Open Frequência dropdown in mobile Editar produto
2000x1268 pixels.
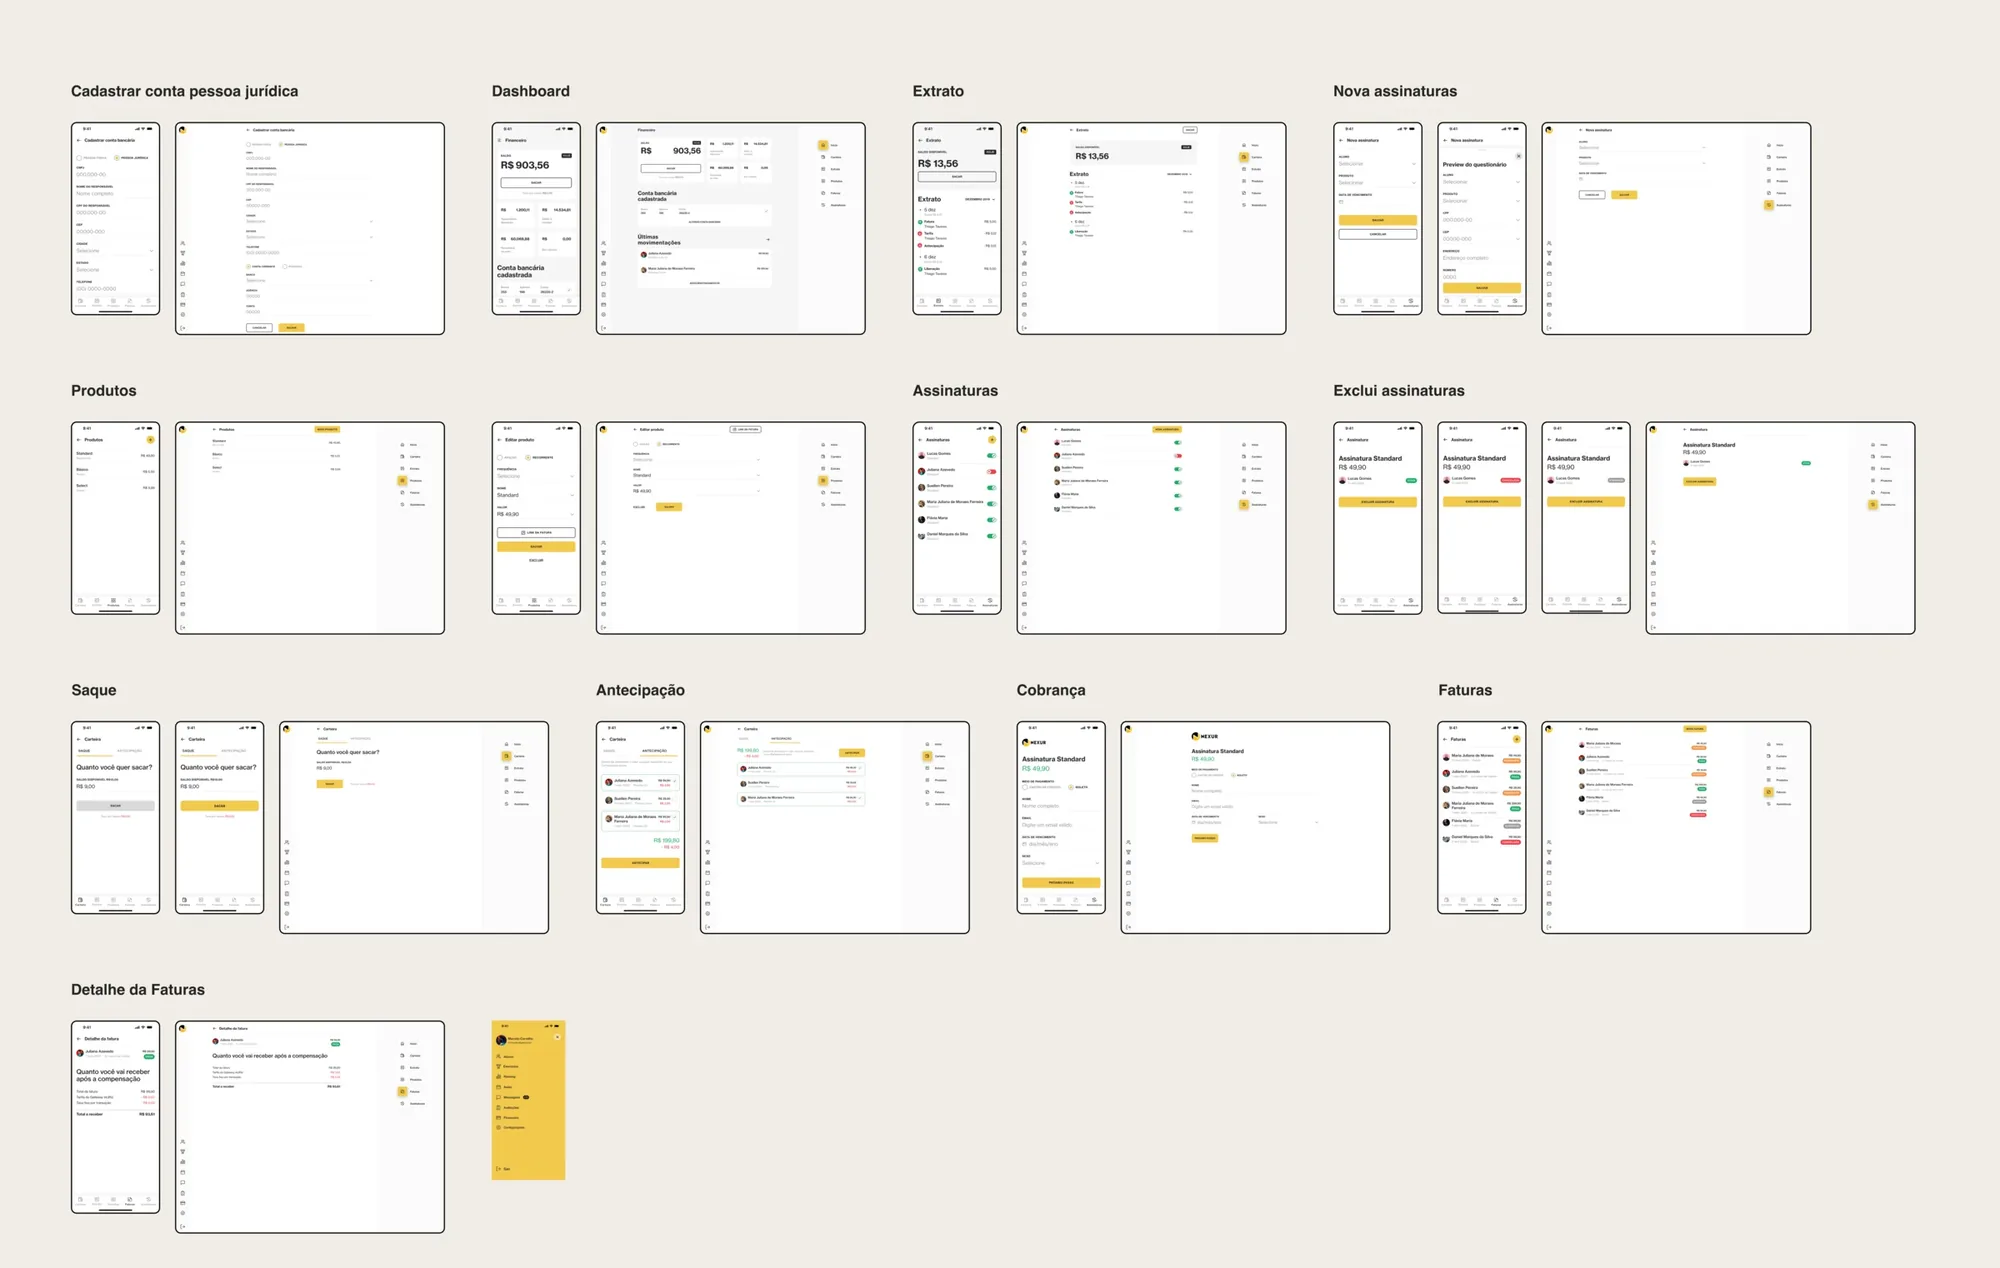[536, 476]
